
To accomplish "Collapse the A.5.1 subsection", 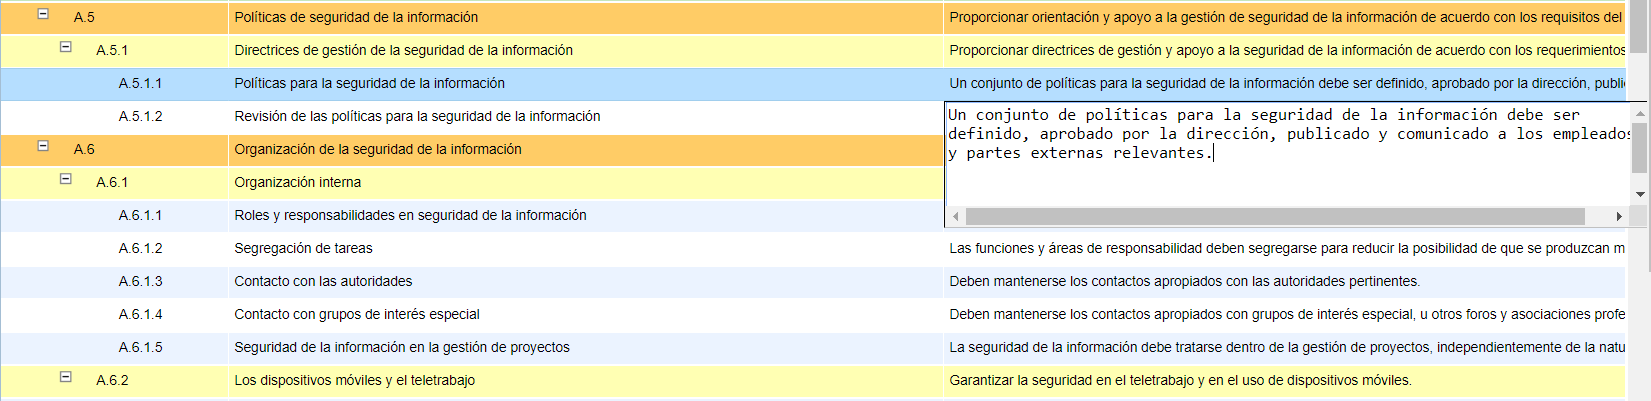I will (x=66, y=47).
